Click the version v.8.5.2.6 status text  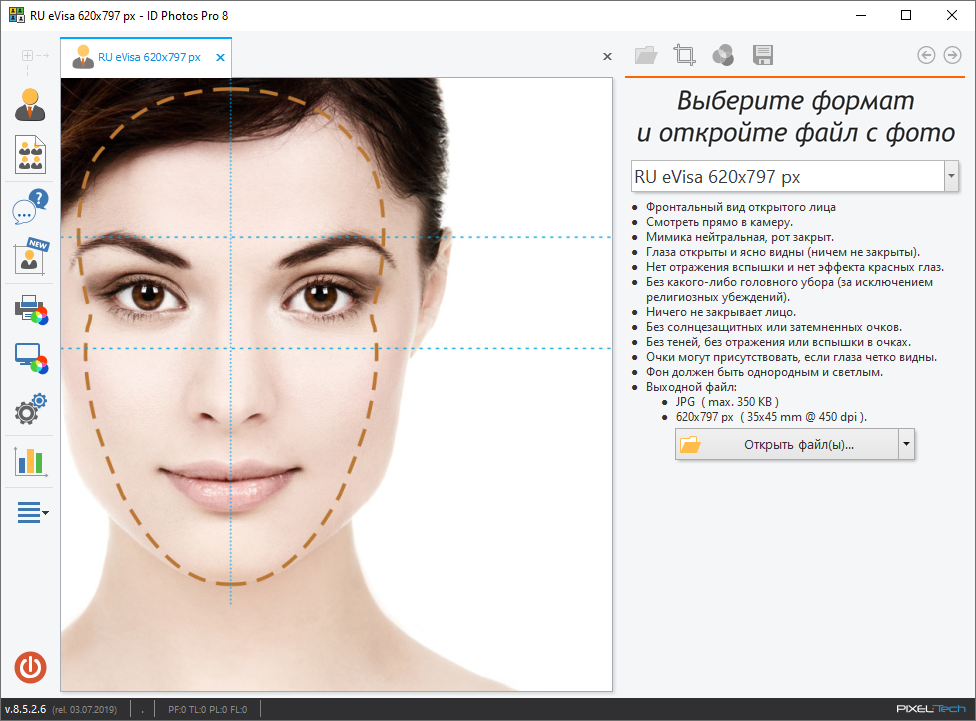tap(26, 709)
